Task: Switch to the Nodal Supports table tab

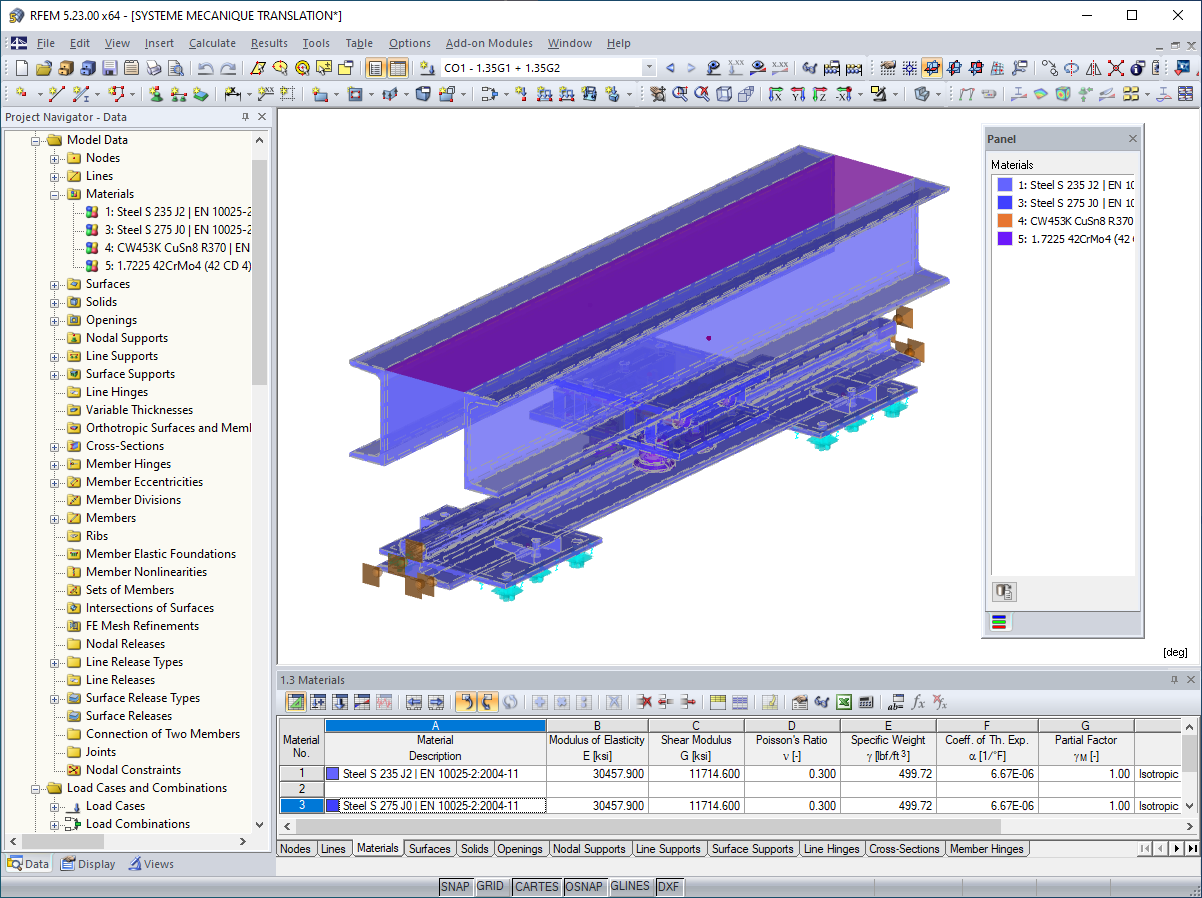Action: point(589,849)
